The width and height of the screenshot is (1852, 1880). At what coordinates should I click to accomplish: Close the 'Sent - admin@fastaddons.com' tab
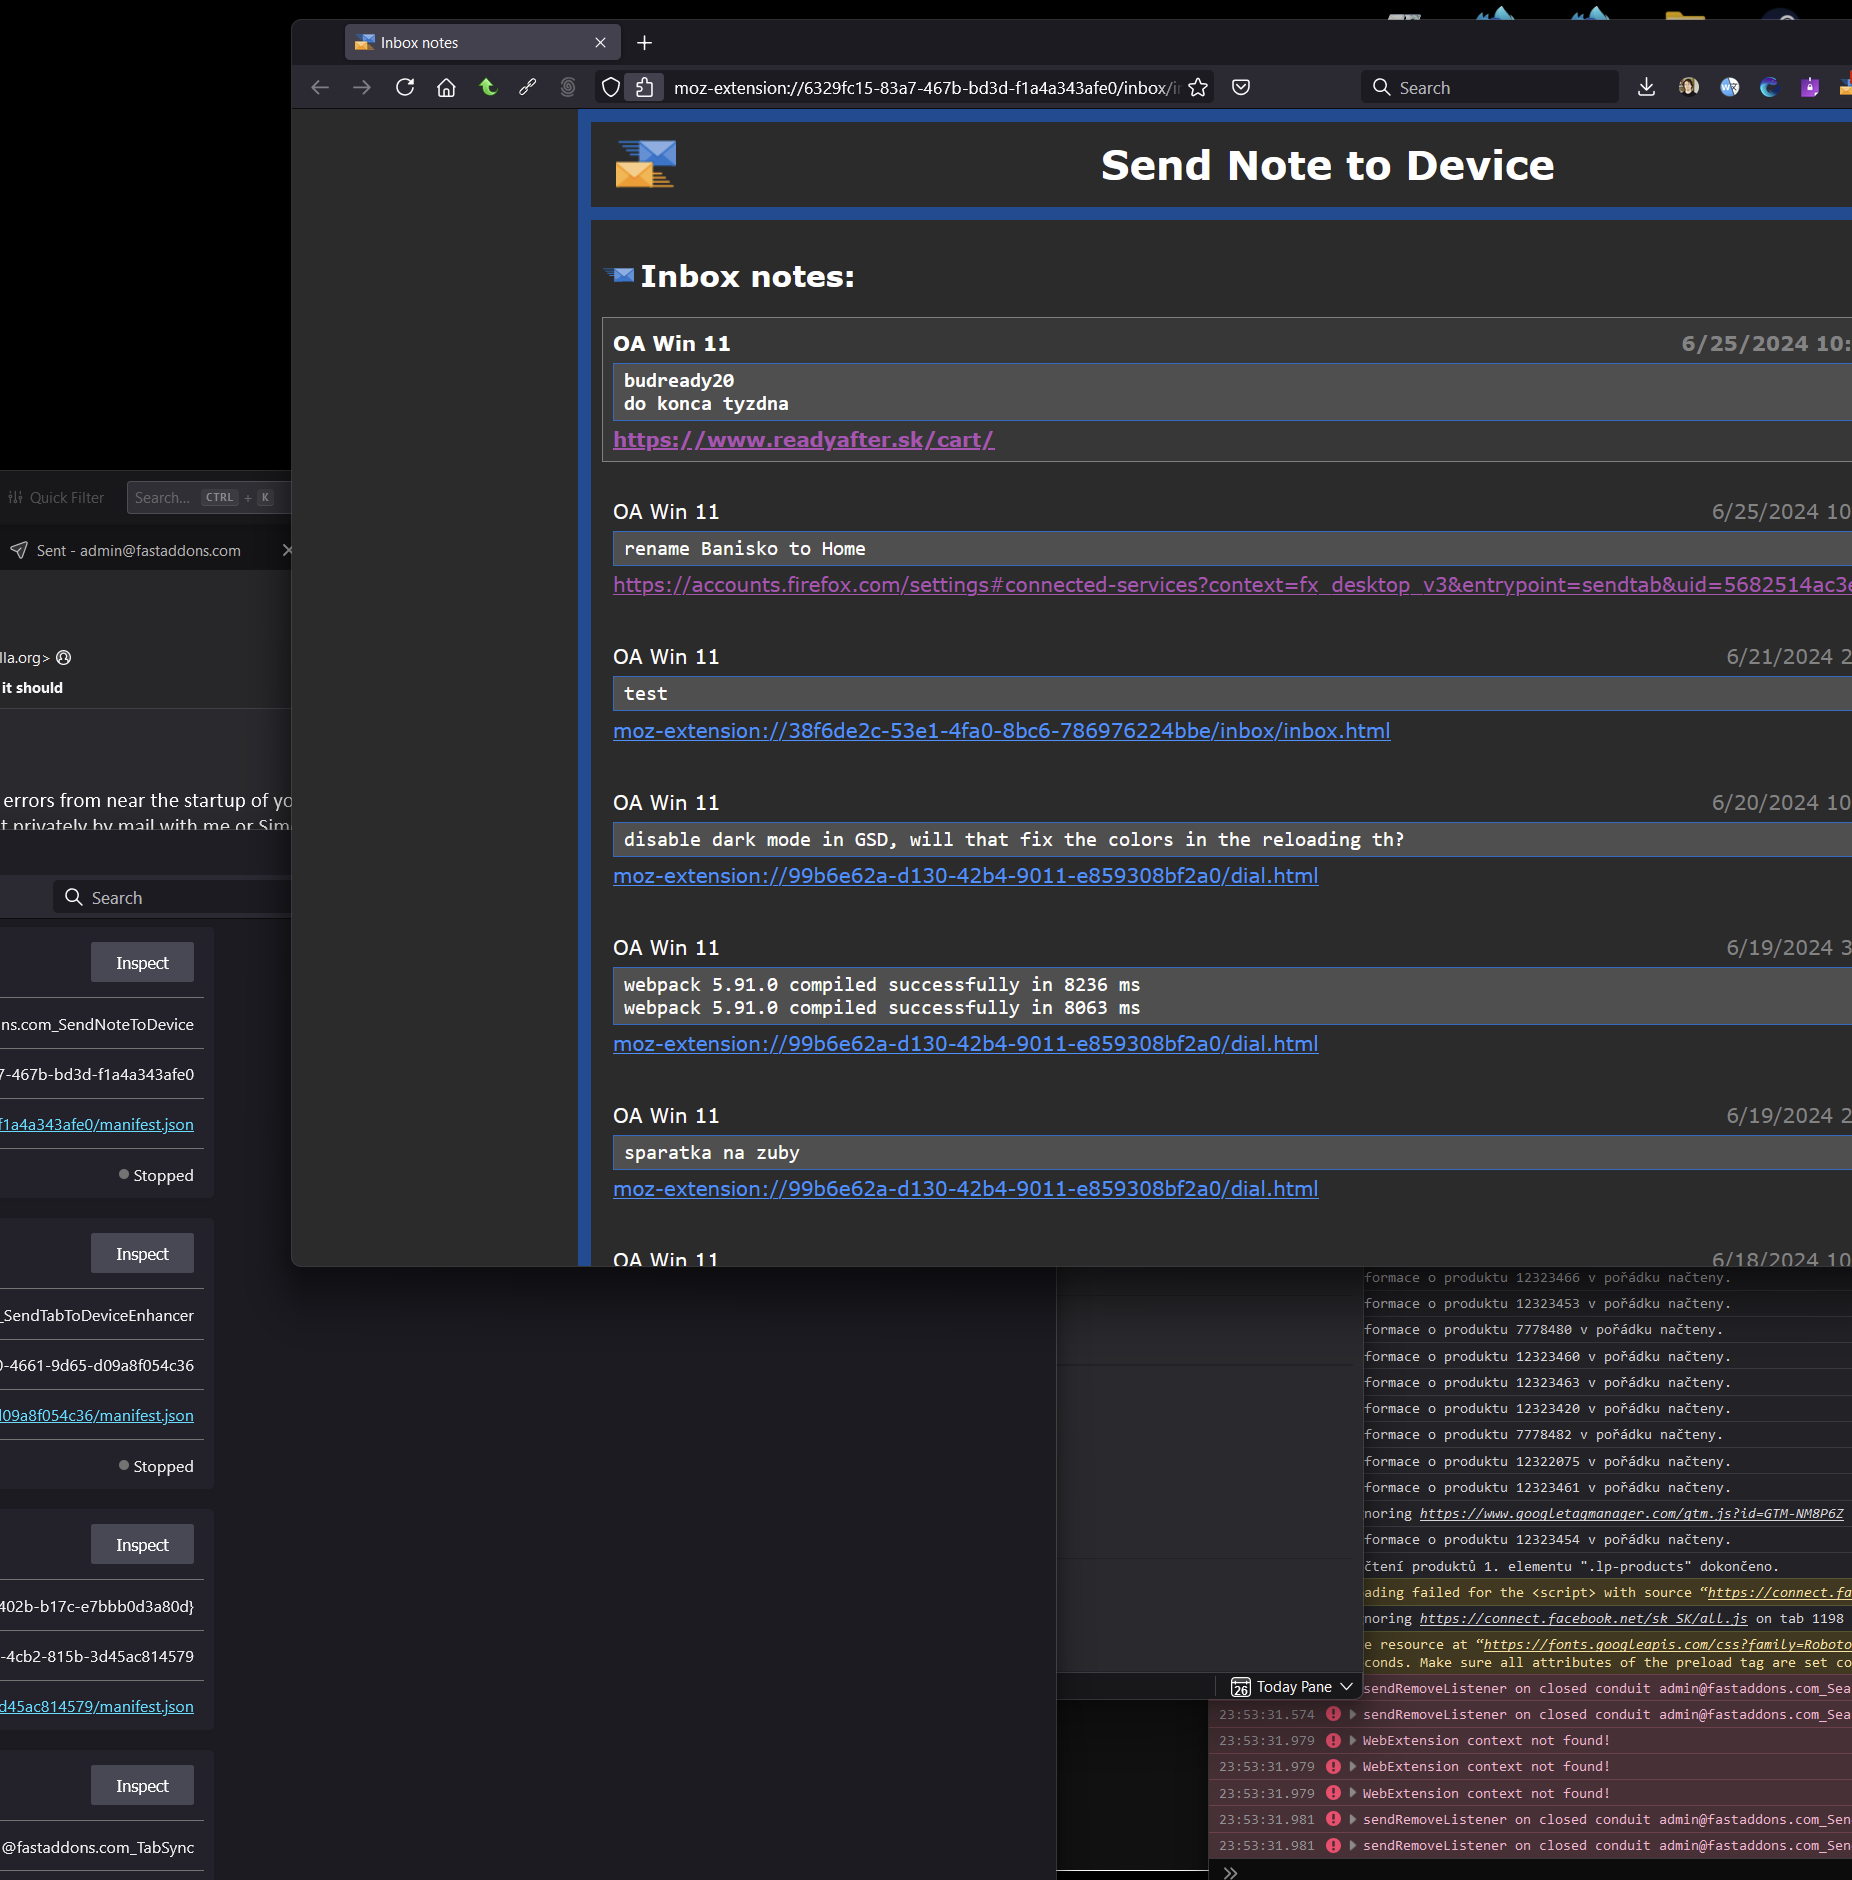[x=287, y=551]
